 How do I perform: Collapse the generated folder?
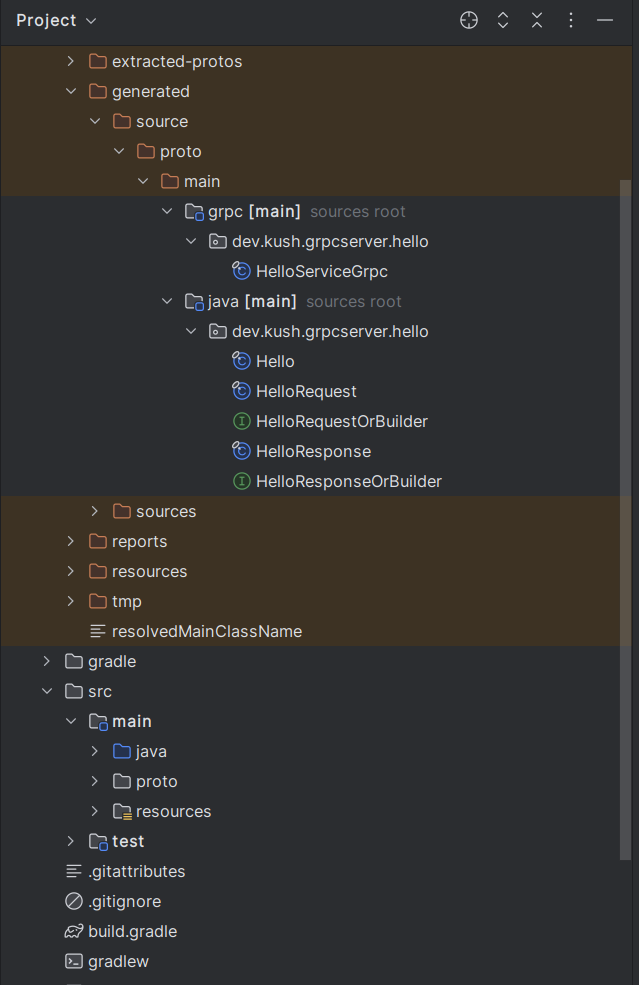tap(70, 91)
